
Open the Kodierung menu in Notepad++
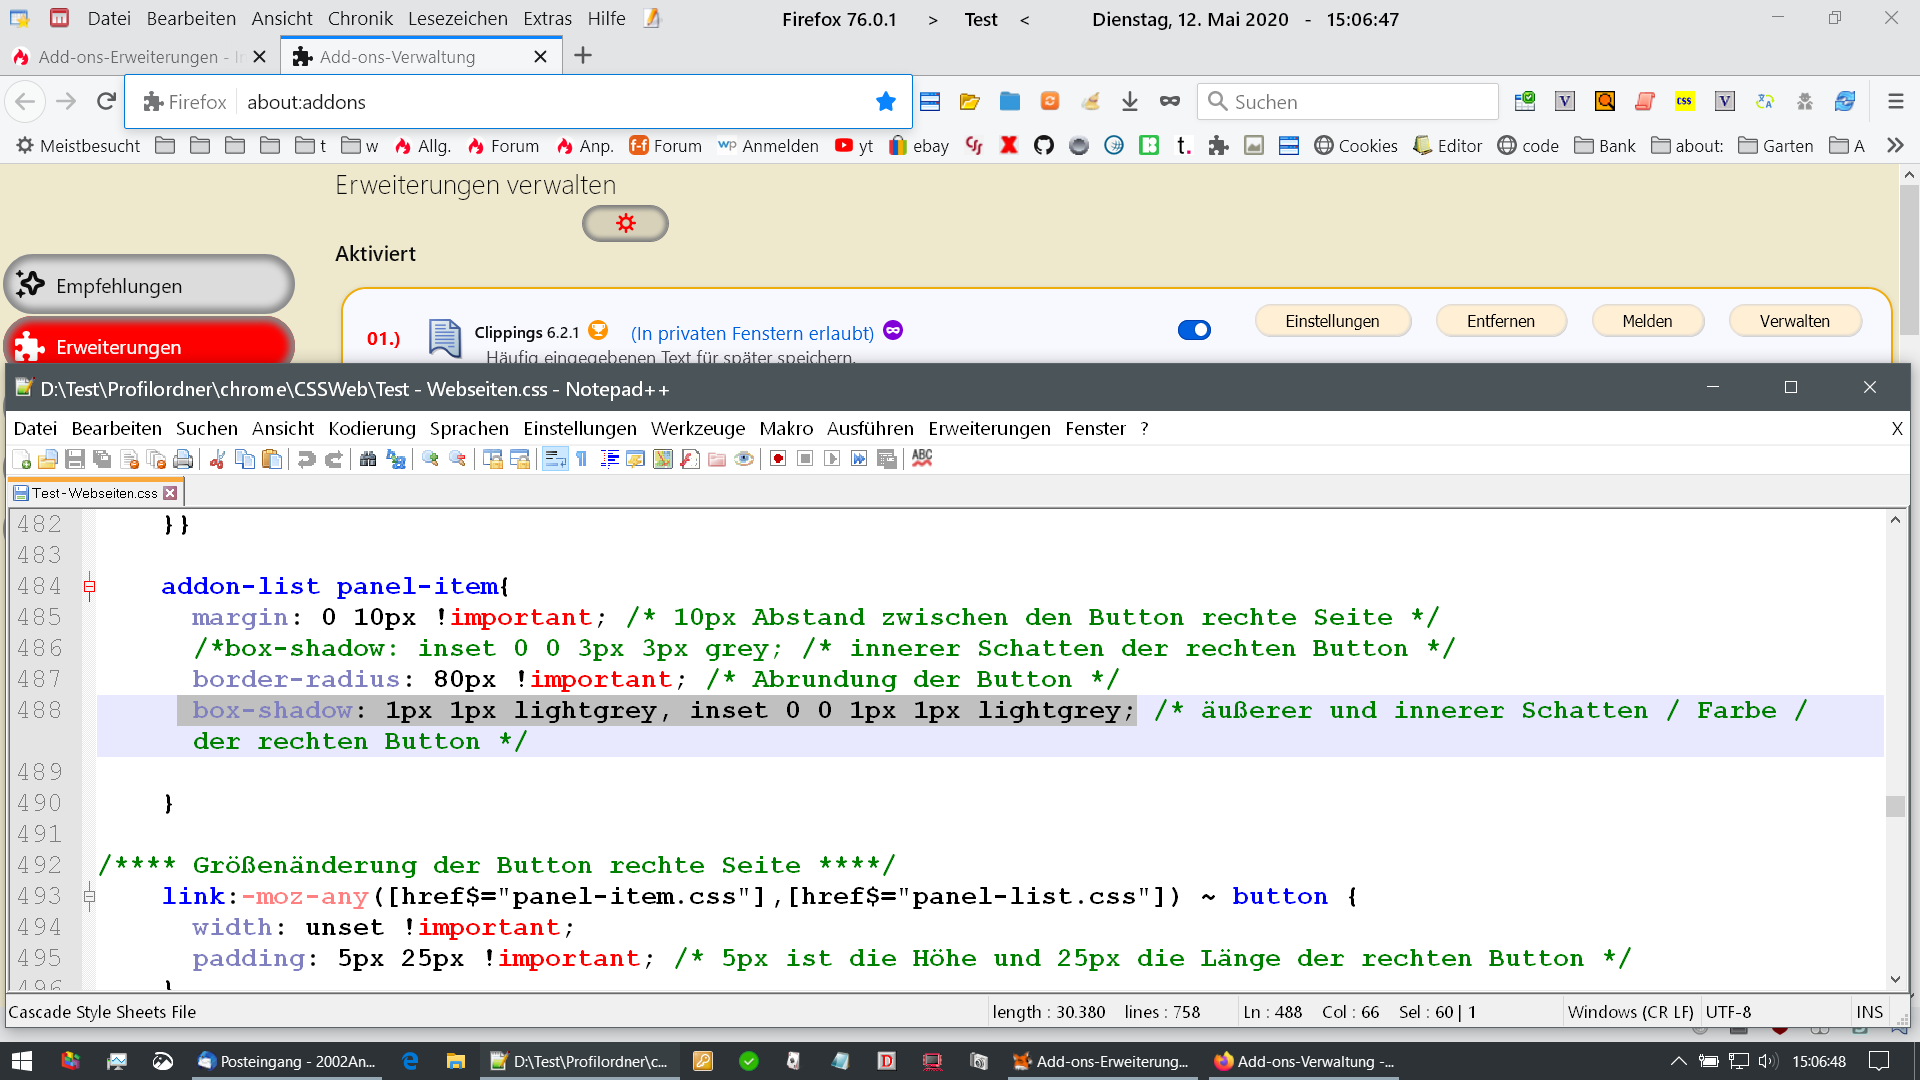tap(371, 429)
